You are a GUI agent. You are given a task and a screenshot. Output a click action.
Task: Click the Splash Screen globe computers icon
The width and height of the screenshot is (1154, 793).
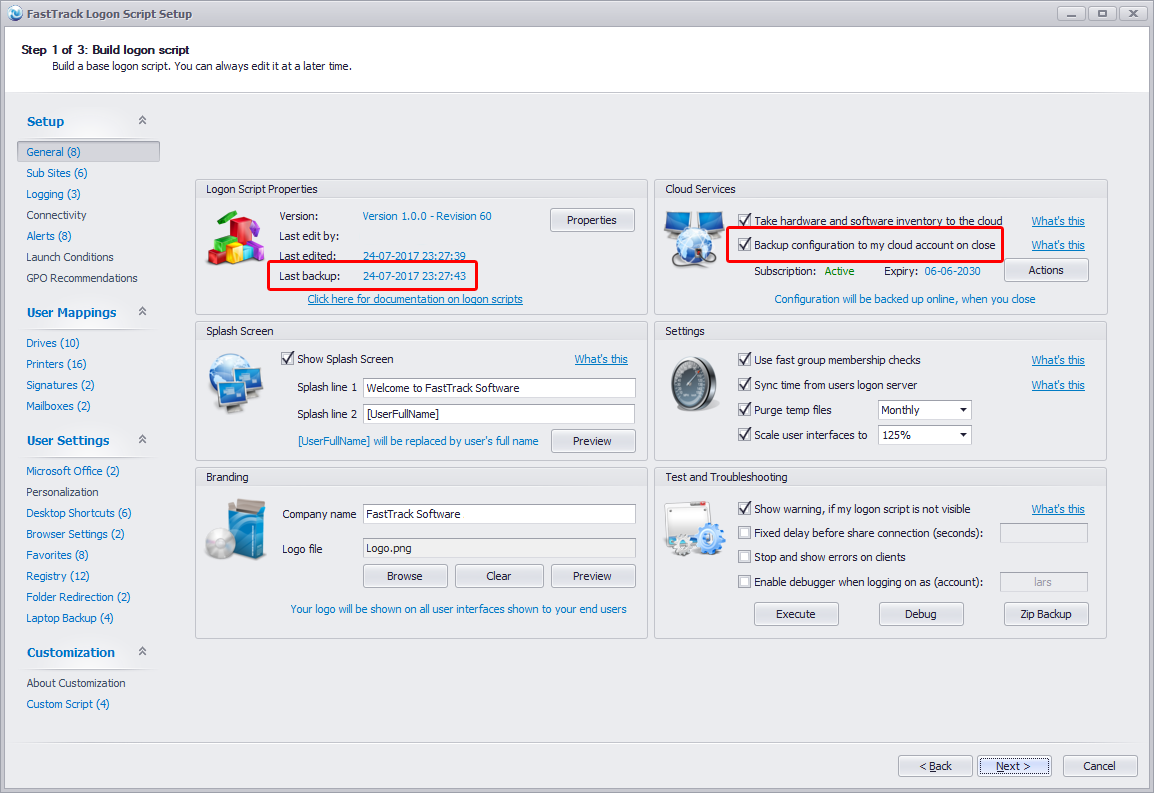click(236, 381)
